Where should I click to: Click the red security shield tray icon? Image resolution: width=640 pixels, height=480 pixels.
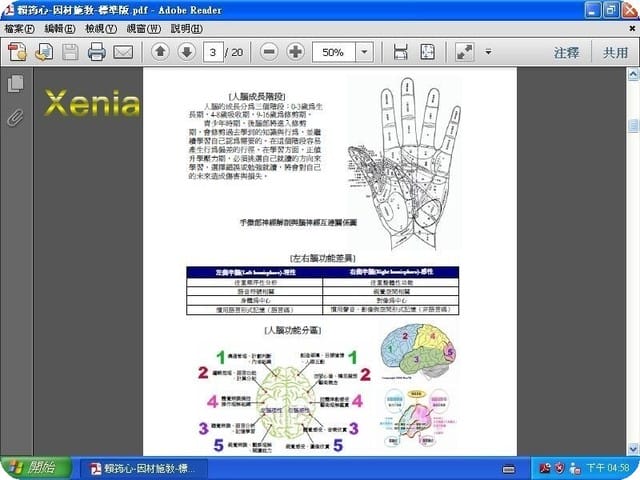tap(560, 468)
